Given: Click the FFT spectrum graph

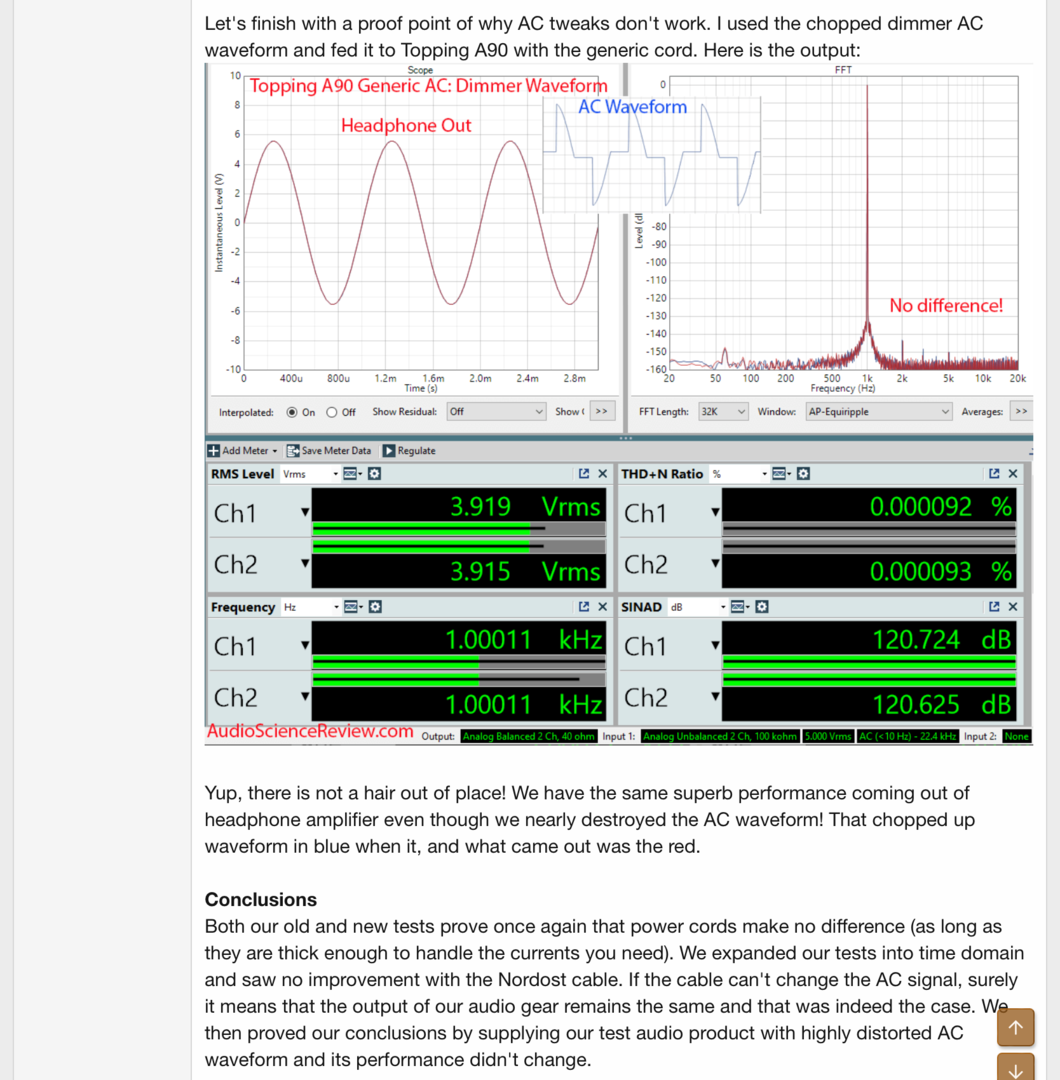Looking at the screenshot, I should tap(843, 223).
